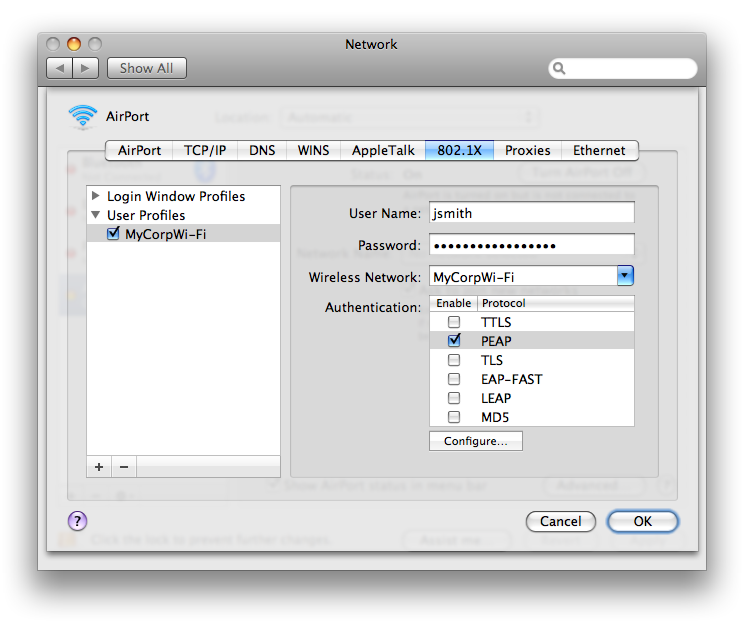
Task: Select the 802.1X tab
Action: pos(459,151)
